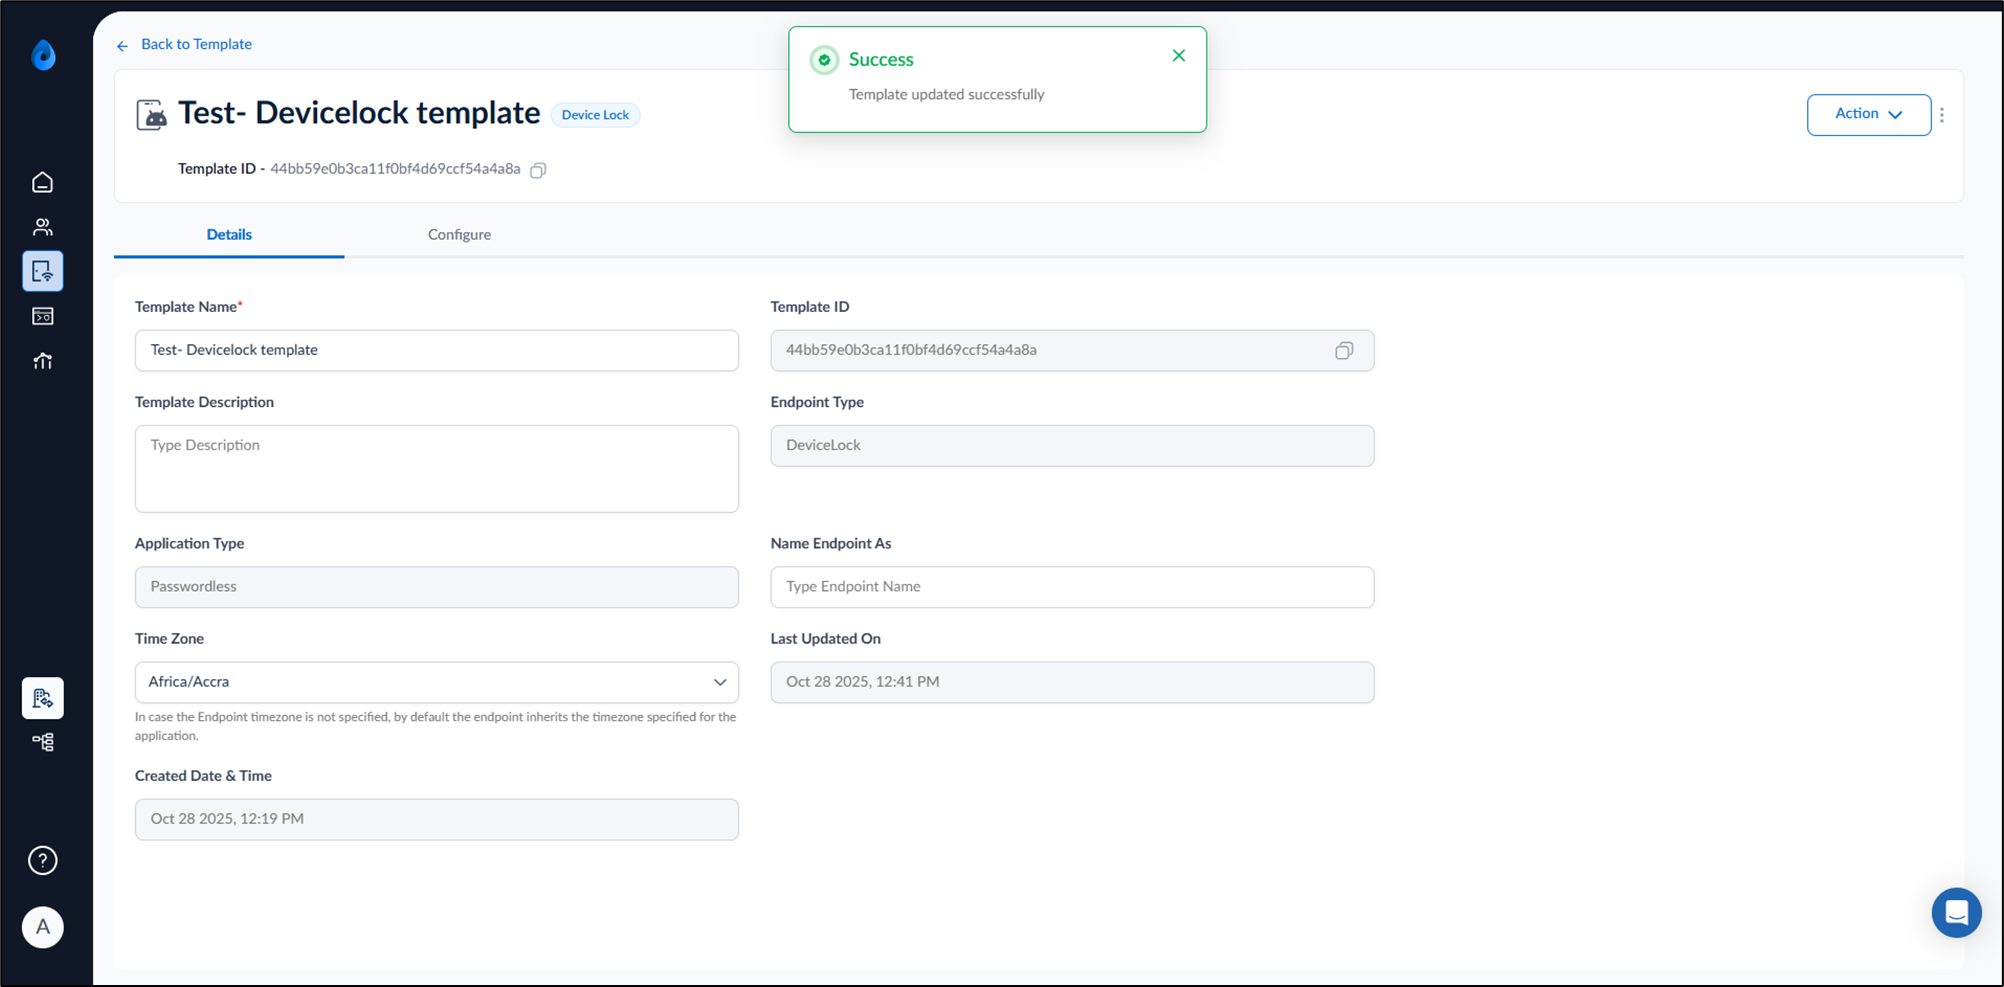This screenshot has width=2004, height=987.
Task: Switch to the Configure tab
Action: (x=459, y=234)
